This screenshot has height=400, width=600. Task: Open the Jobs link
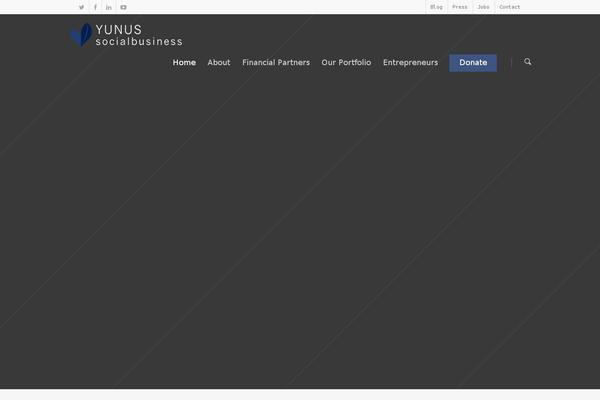[483, 7]
